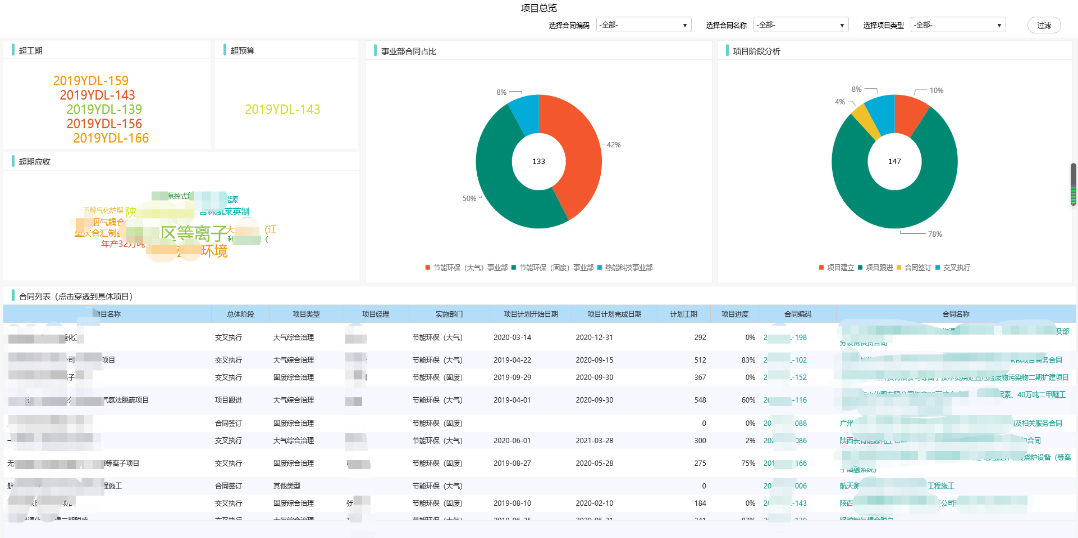Sort by the 项目进度 column header
This screenshot has width=1078, height=538.
pyautogui.click(x=735, y=314)
